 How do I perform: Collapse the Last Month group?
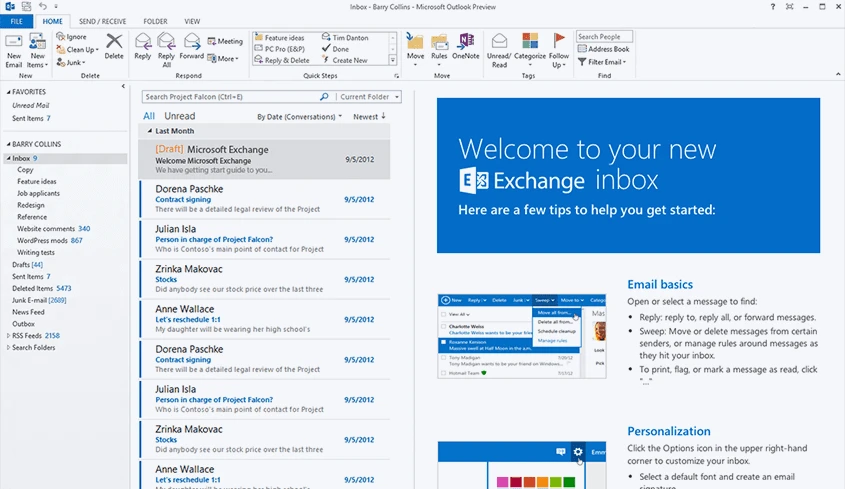[x=150, y=131]
